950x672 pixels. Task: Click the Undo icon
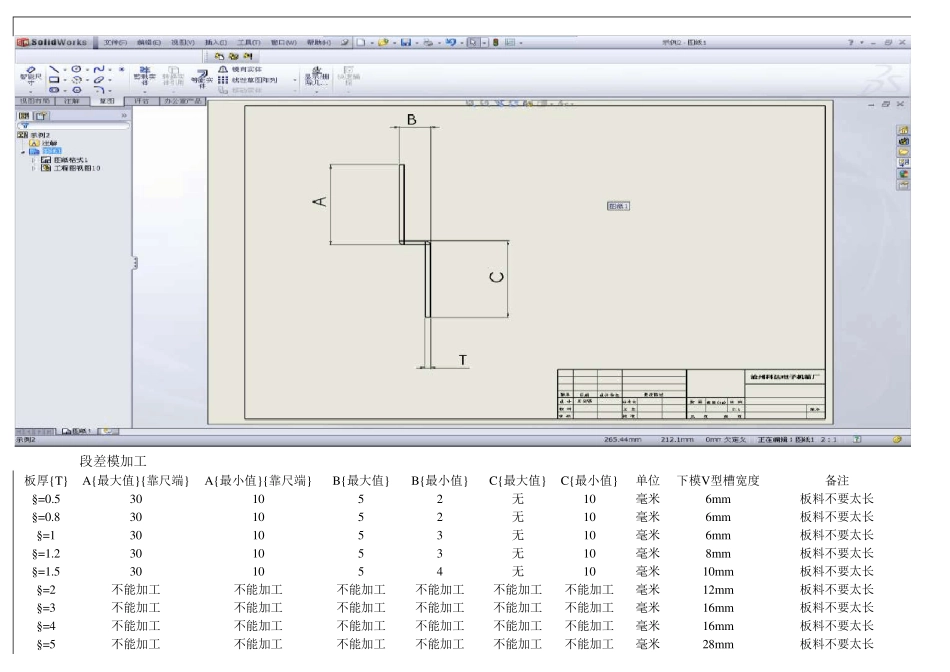[x=451, y=44]
